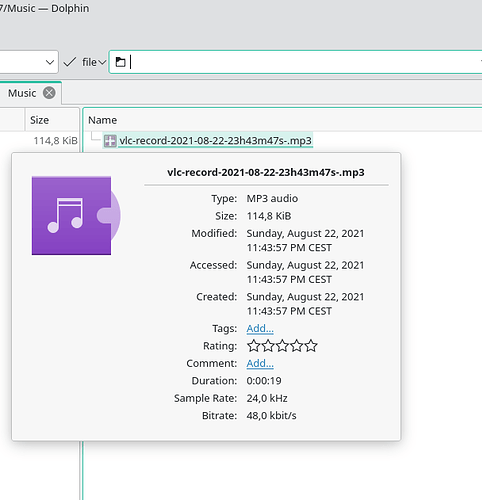The height and width of the screenshot is (500, 482).
Task: Select the 114,8 KiB size entry in left panel
Action: point(55,141)
